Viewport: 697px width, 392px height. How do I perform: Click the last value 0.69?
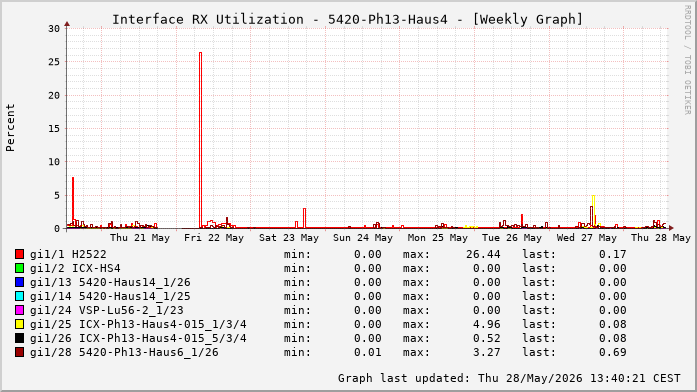click(613, 352)
